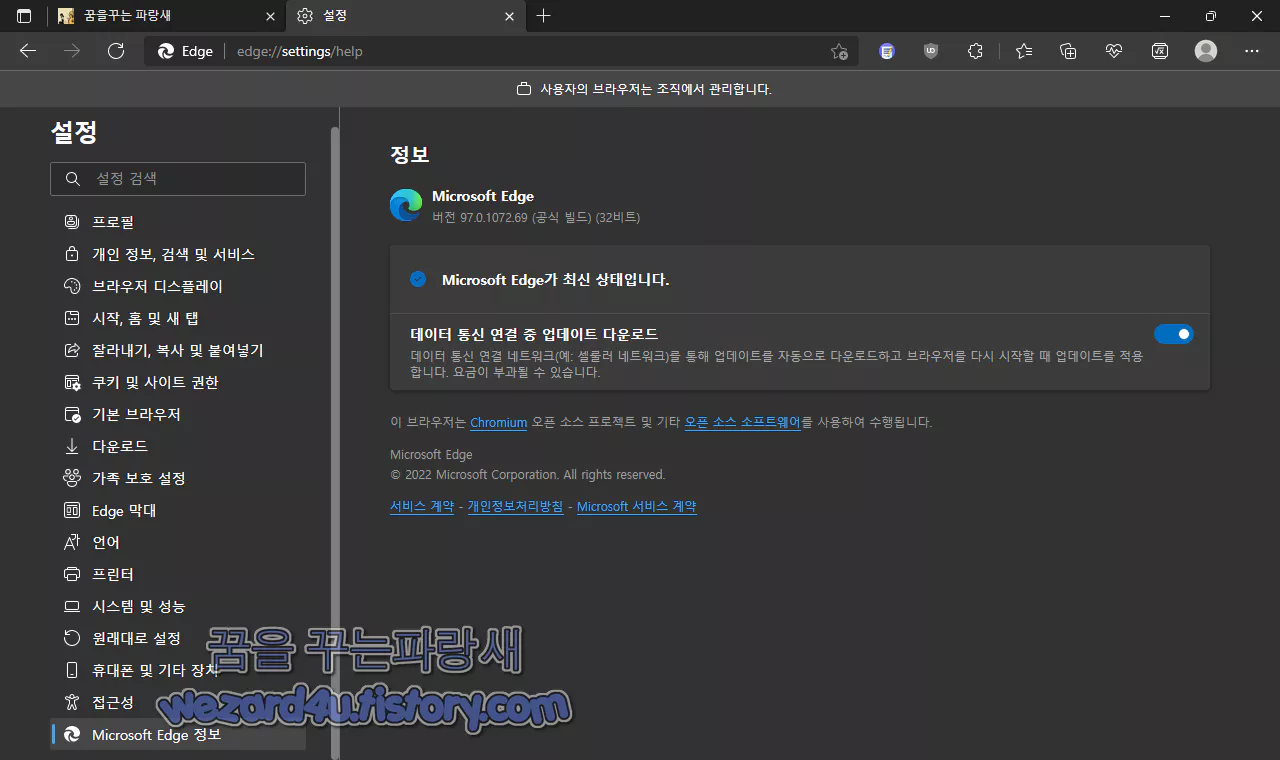Screen dimensions: 1280x760
Task: Select Microsoft Edge 정보 in sidebar
Action: coord(178,734)
